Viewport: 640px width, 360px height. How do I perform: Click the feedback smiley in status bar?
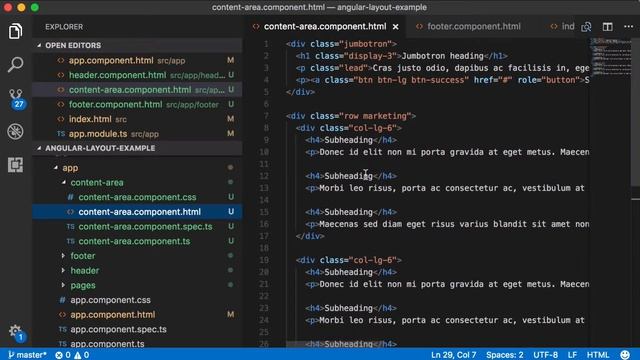click(624, 355)
